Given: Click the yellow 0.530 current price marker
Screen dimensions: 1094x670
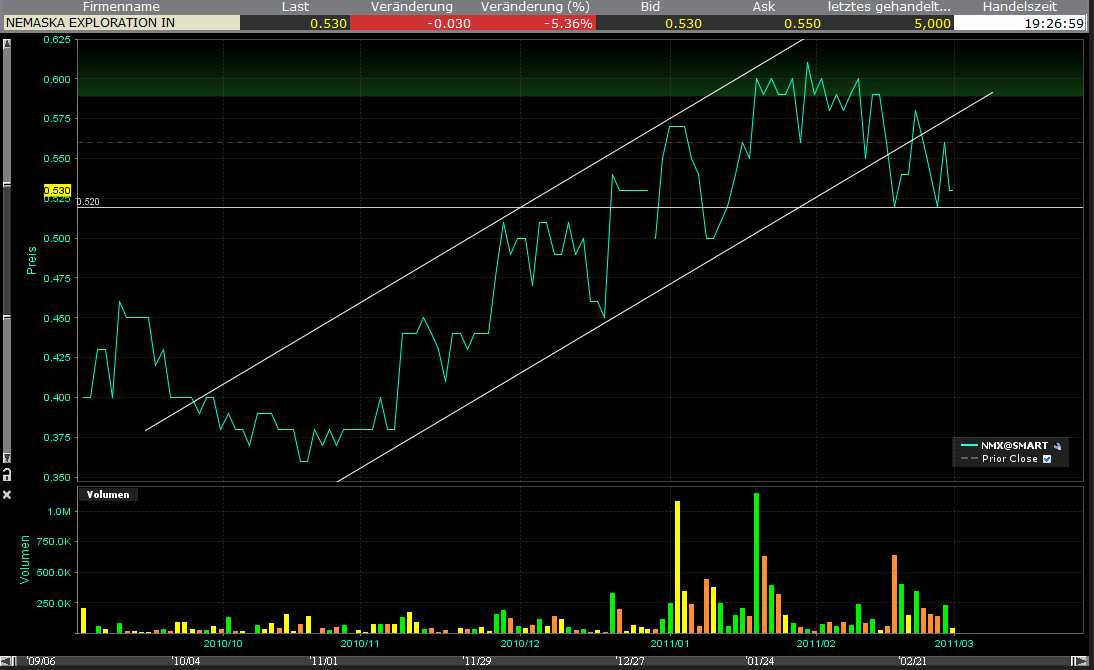Looking at the screenshot, I should (57, 190).
